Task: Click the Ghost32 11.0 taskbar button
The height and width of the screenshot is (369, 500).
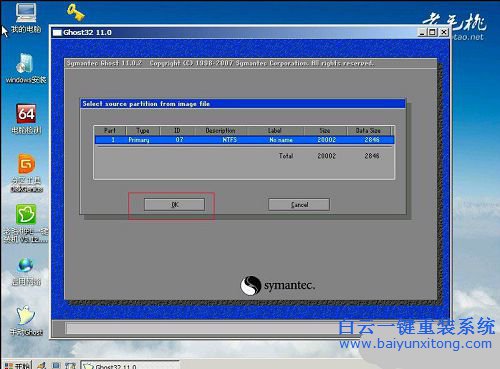Action: click(130, 365)
